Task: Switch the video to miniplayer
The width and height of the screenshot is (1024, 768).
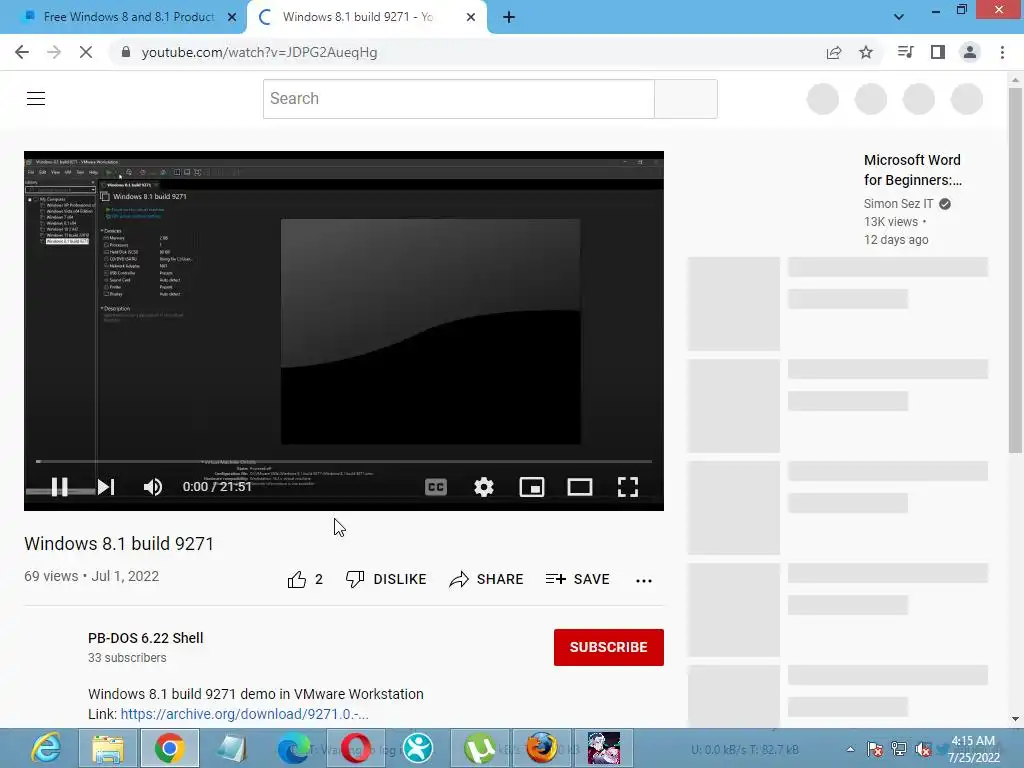Action: pyautogui.click(x=532, y=487)
